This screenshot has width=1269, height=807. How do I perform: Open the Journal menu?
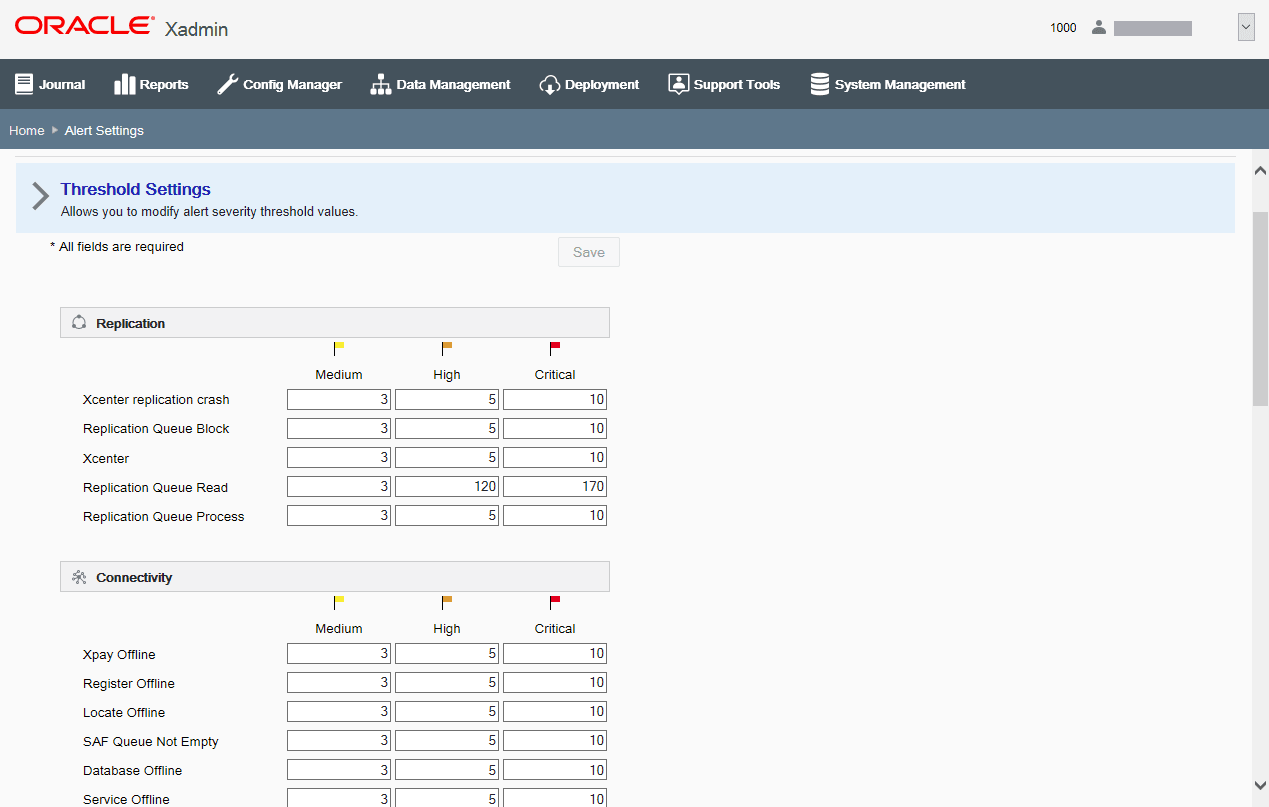tap(50, 84)
